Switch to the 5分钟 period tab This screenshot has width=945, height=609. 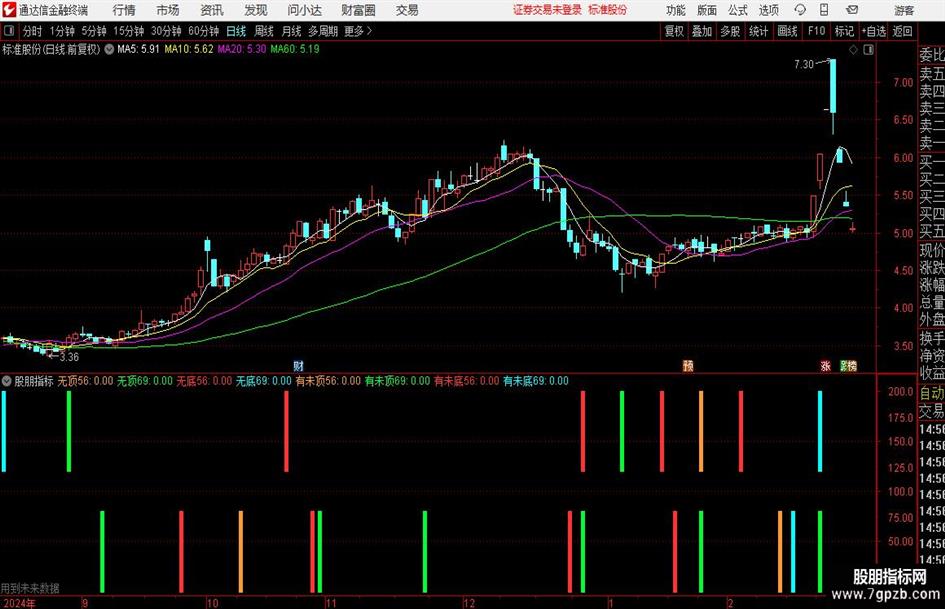[94, 31]
